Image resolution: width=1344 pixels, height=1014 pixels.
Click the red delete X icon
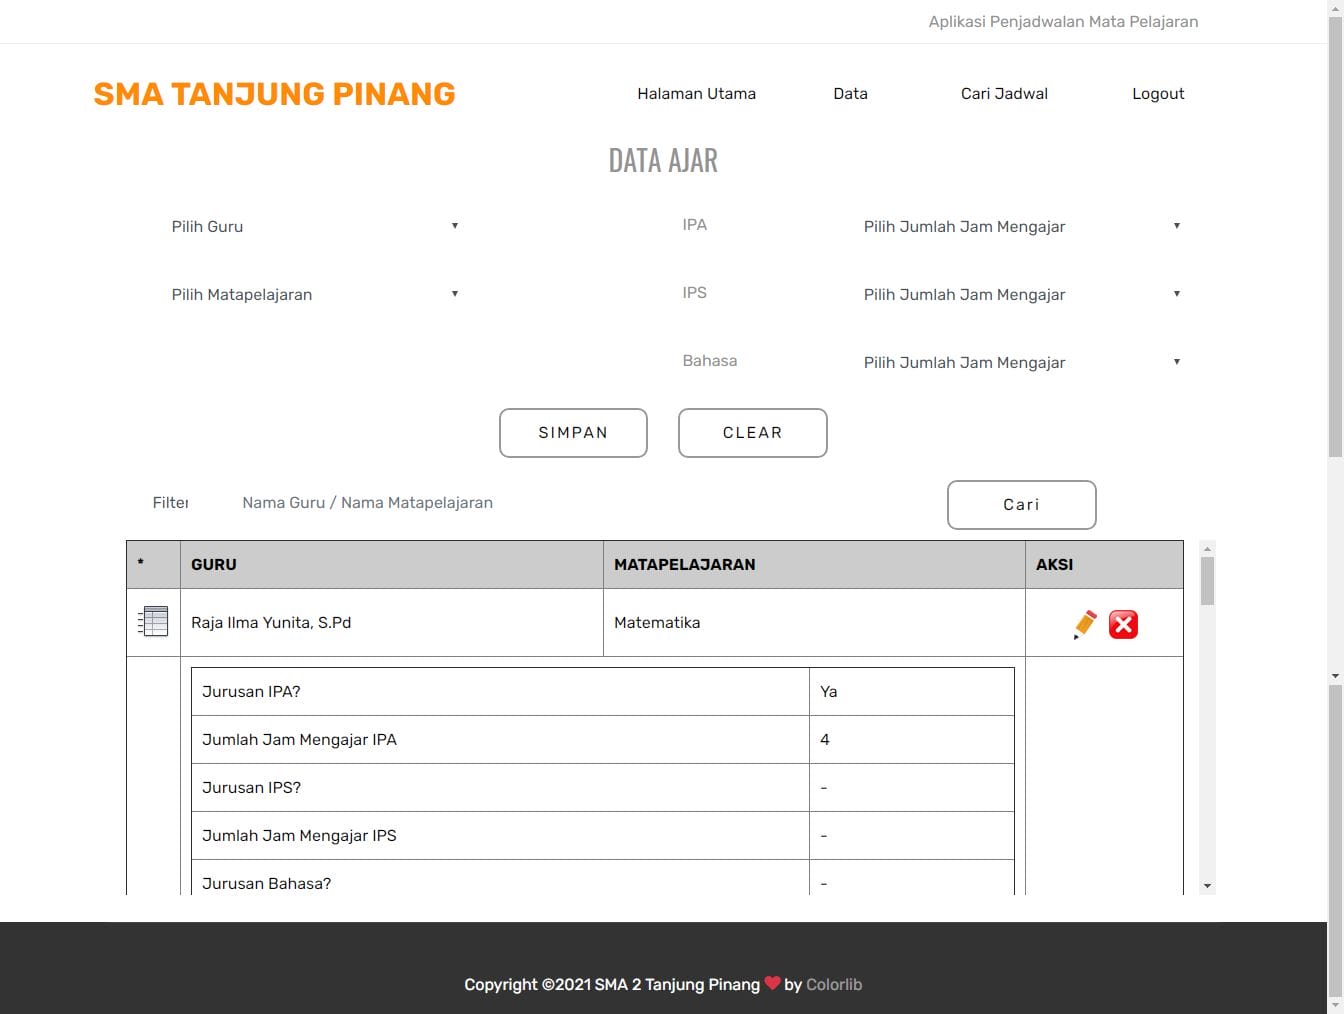[x=1123, y=624]
